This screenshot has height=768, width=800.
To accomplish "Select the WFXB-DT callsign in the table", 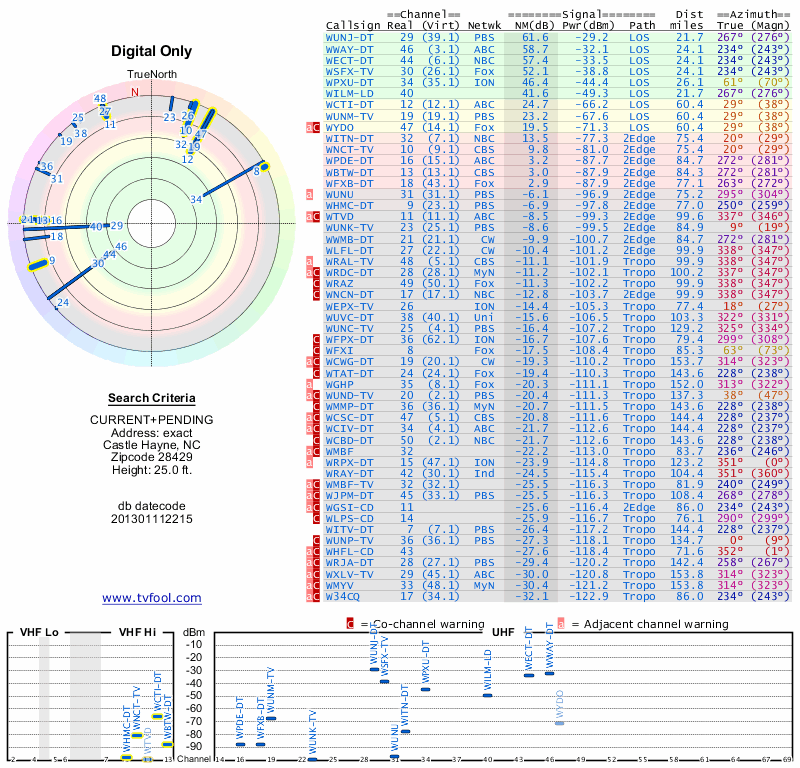I will 349,183.
